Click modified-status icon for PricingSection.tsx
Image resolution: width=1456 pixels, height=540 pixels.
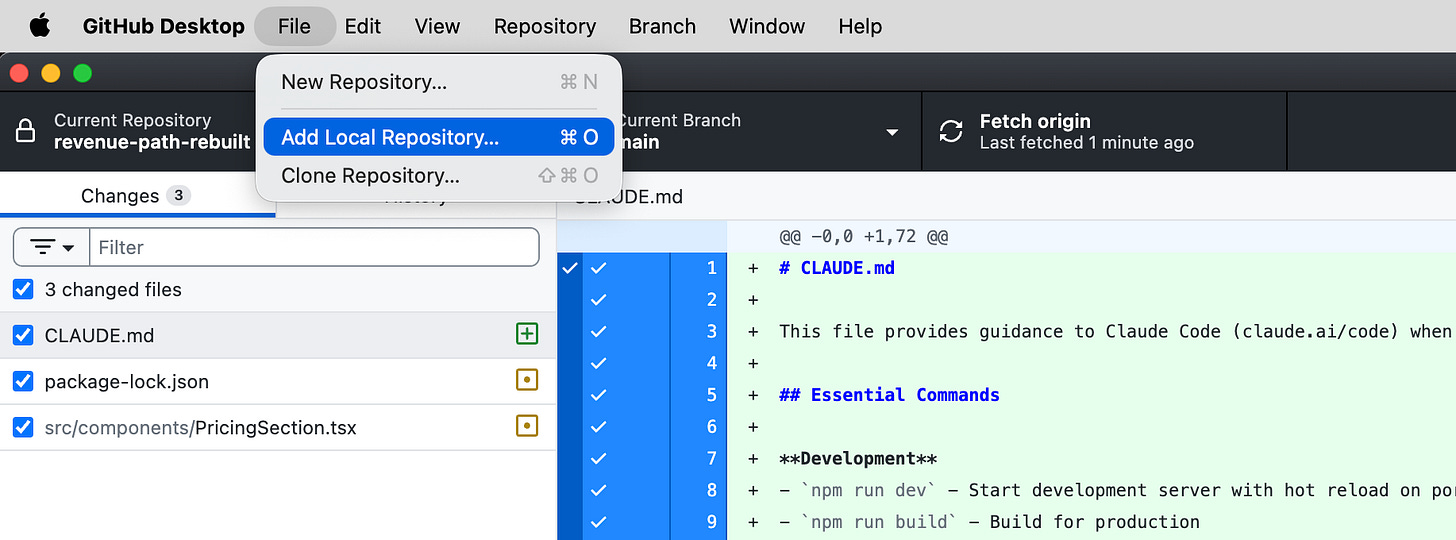(527, 426)
